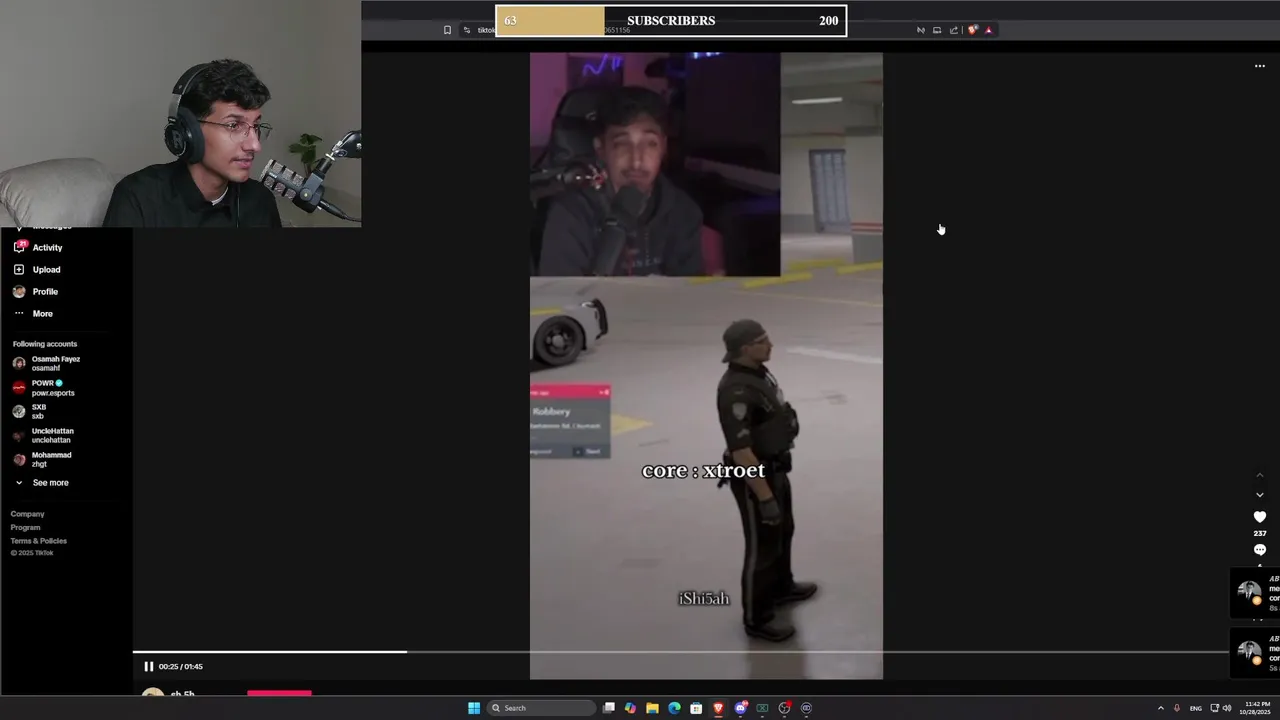Viewport: 1280px width, 720px height.
Task: Switch the ENG input language
Action: (x=1195, y=708)
